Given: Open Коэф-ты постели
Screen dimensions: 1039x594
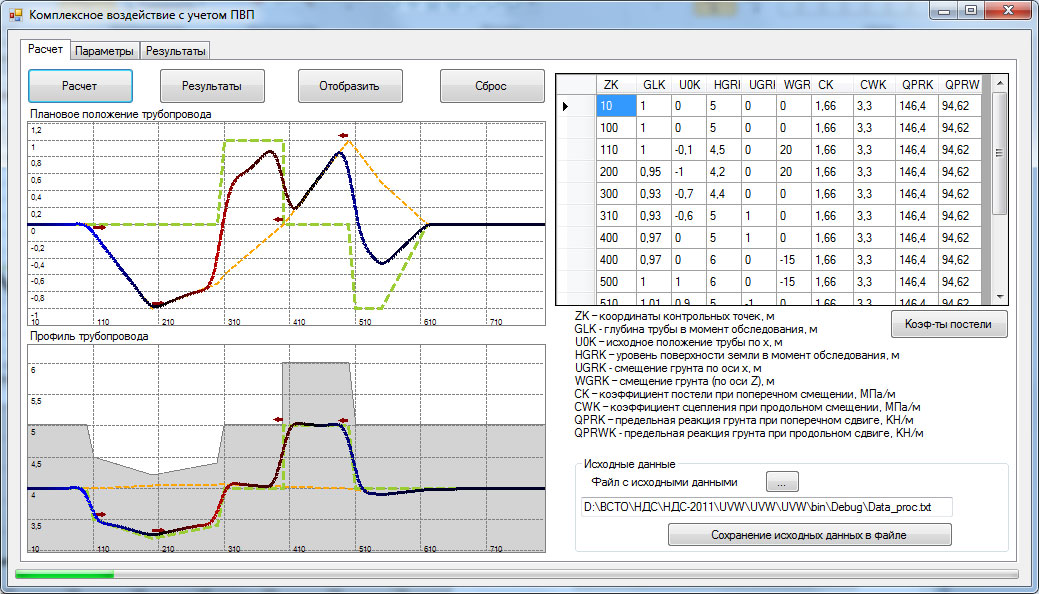Looking at the screenshot, I should [949, 324].
